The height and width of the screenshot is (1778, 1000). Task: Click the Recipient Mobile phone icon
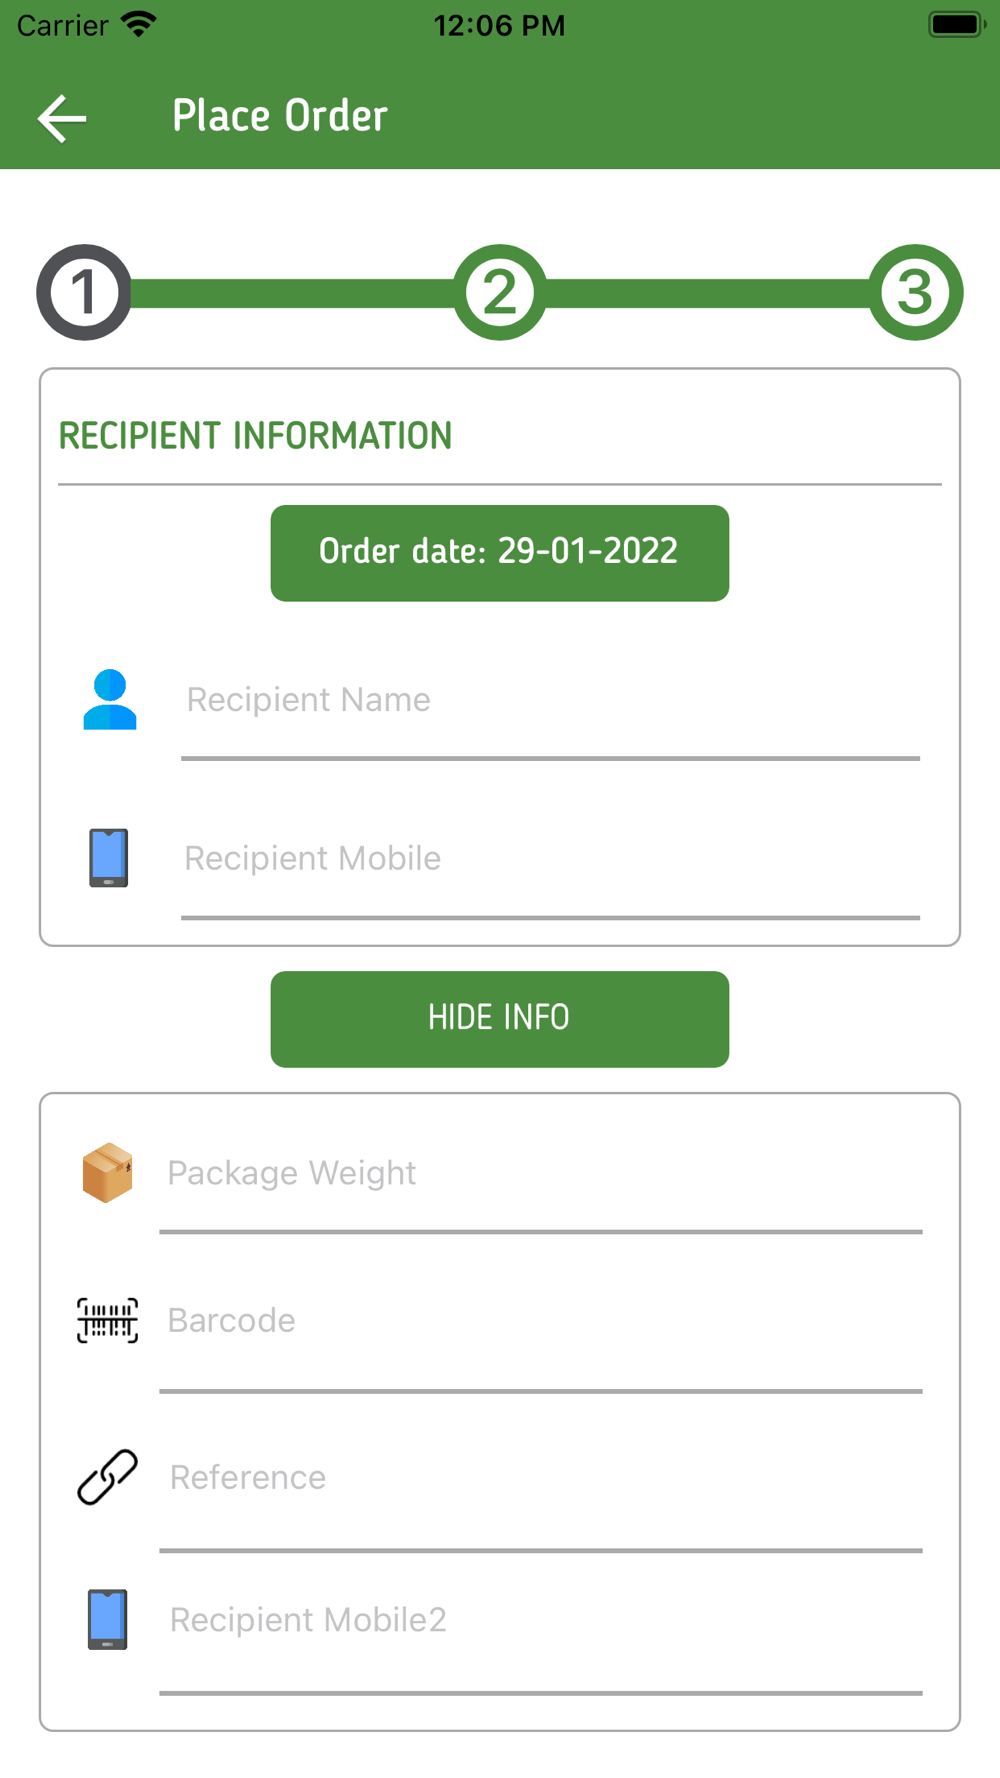click(x=108, y=858)
